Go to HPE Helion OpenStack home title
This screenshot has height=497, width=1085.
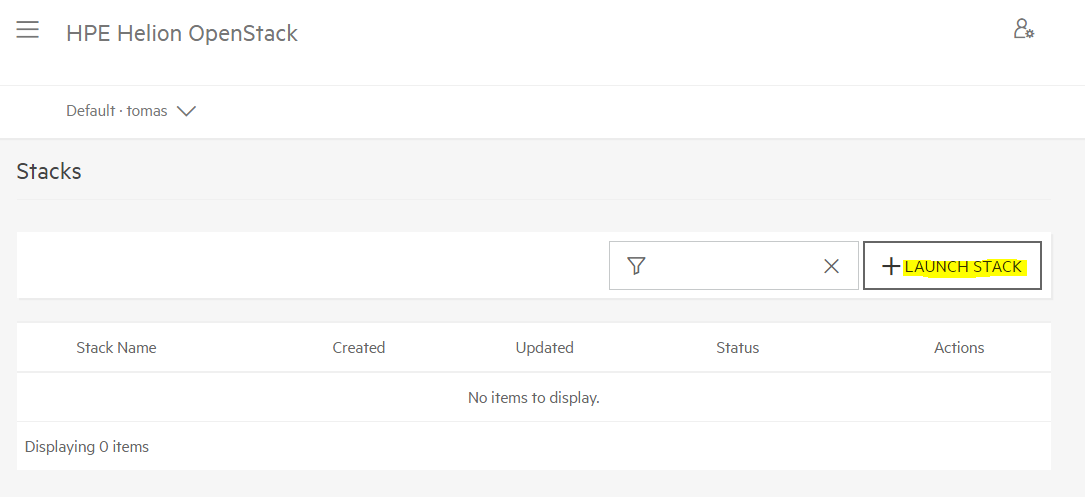182,33
